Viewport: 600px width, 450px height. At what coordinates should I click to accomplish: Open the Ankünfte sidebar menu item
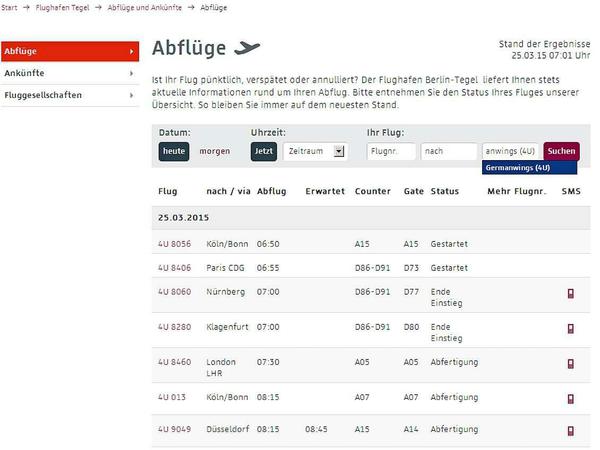coord(70,73)
